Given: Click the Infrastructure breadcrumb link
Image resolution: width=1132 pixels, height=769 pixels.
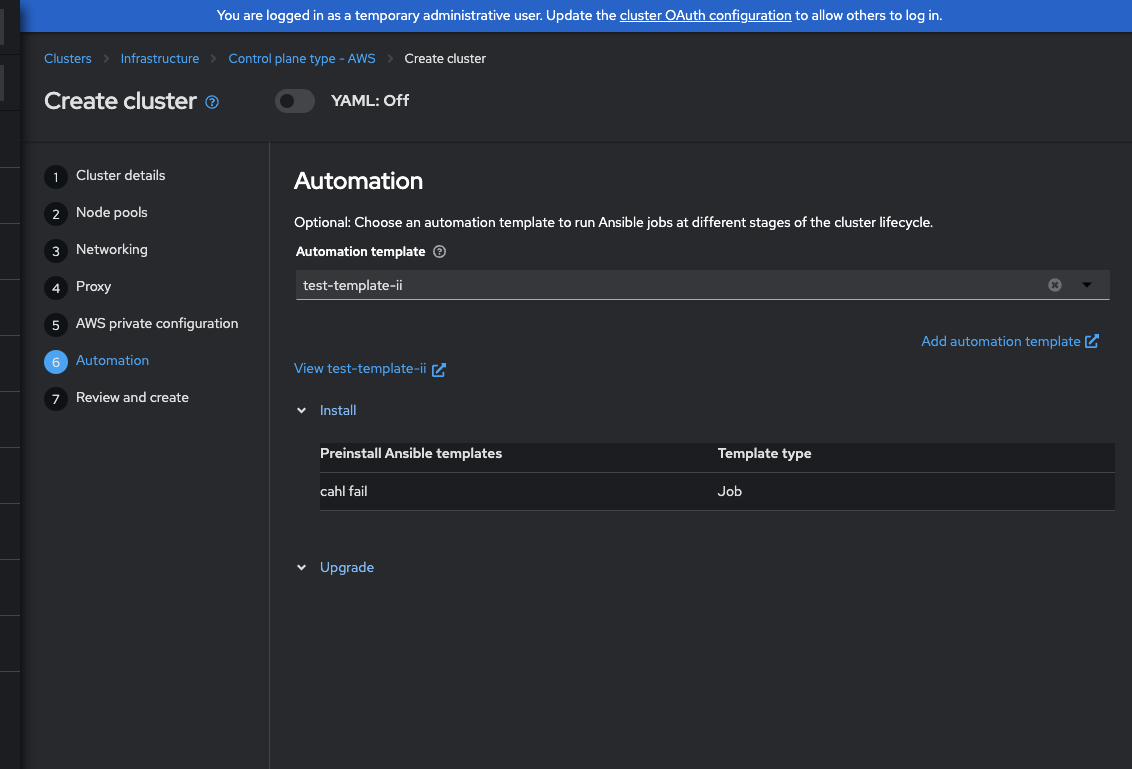Looking at the screenshot, I should 160,59.
